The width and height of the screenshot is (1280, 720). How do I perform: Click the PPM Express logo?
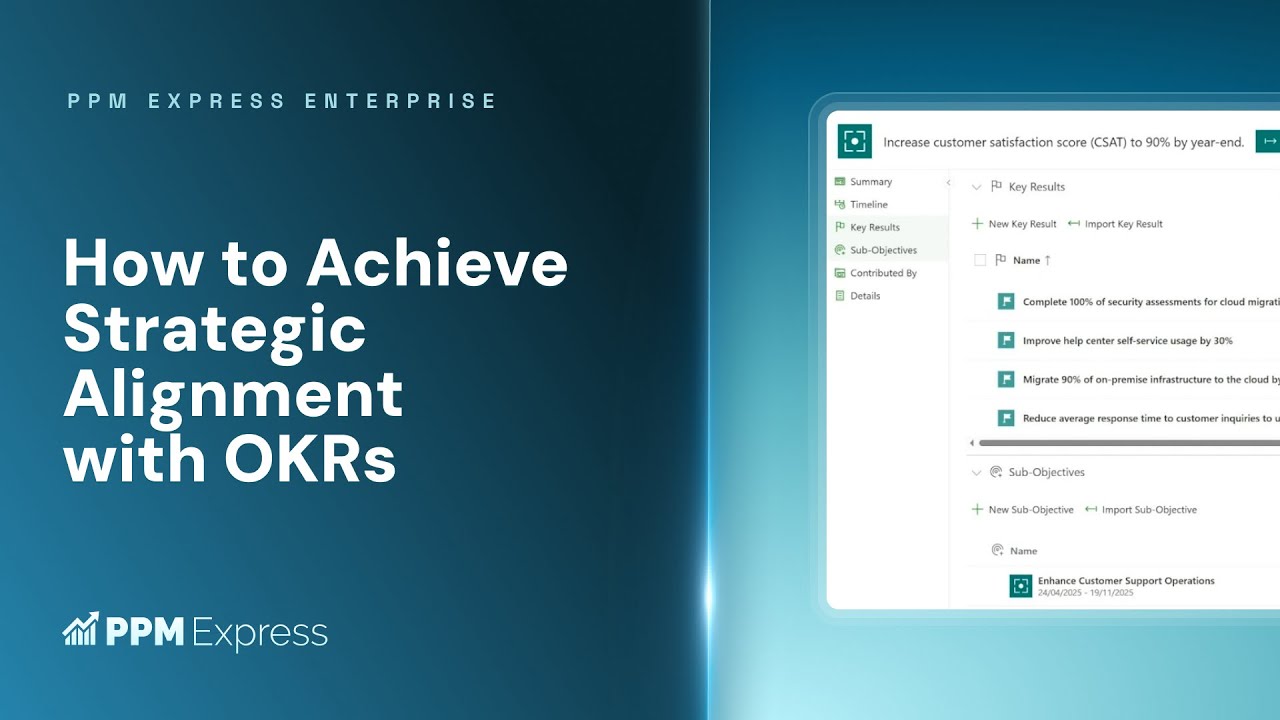[195, 632]
